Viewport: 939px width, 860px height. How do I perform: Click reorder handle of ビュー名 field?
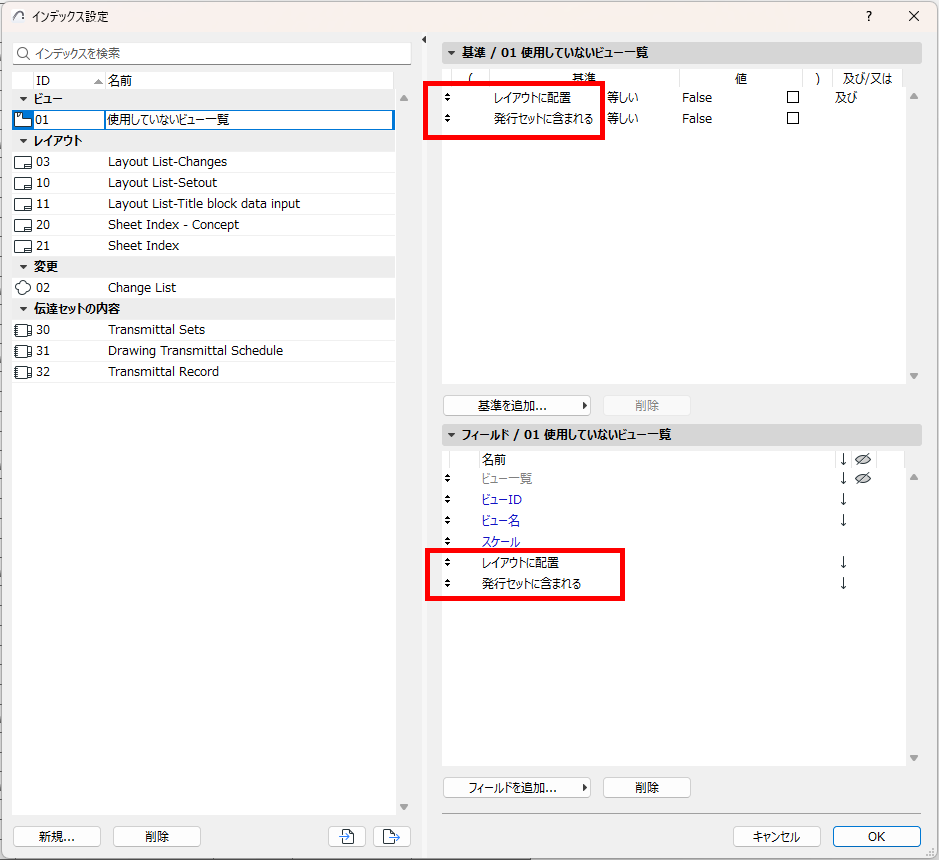(447, 520)
